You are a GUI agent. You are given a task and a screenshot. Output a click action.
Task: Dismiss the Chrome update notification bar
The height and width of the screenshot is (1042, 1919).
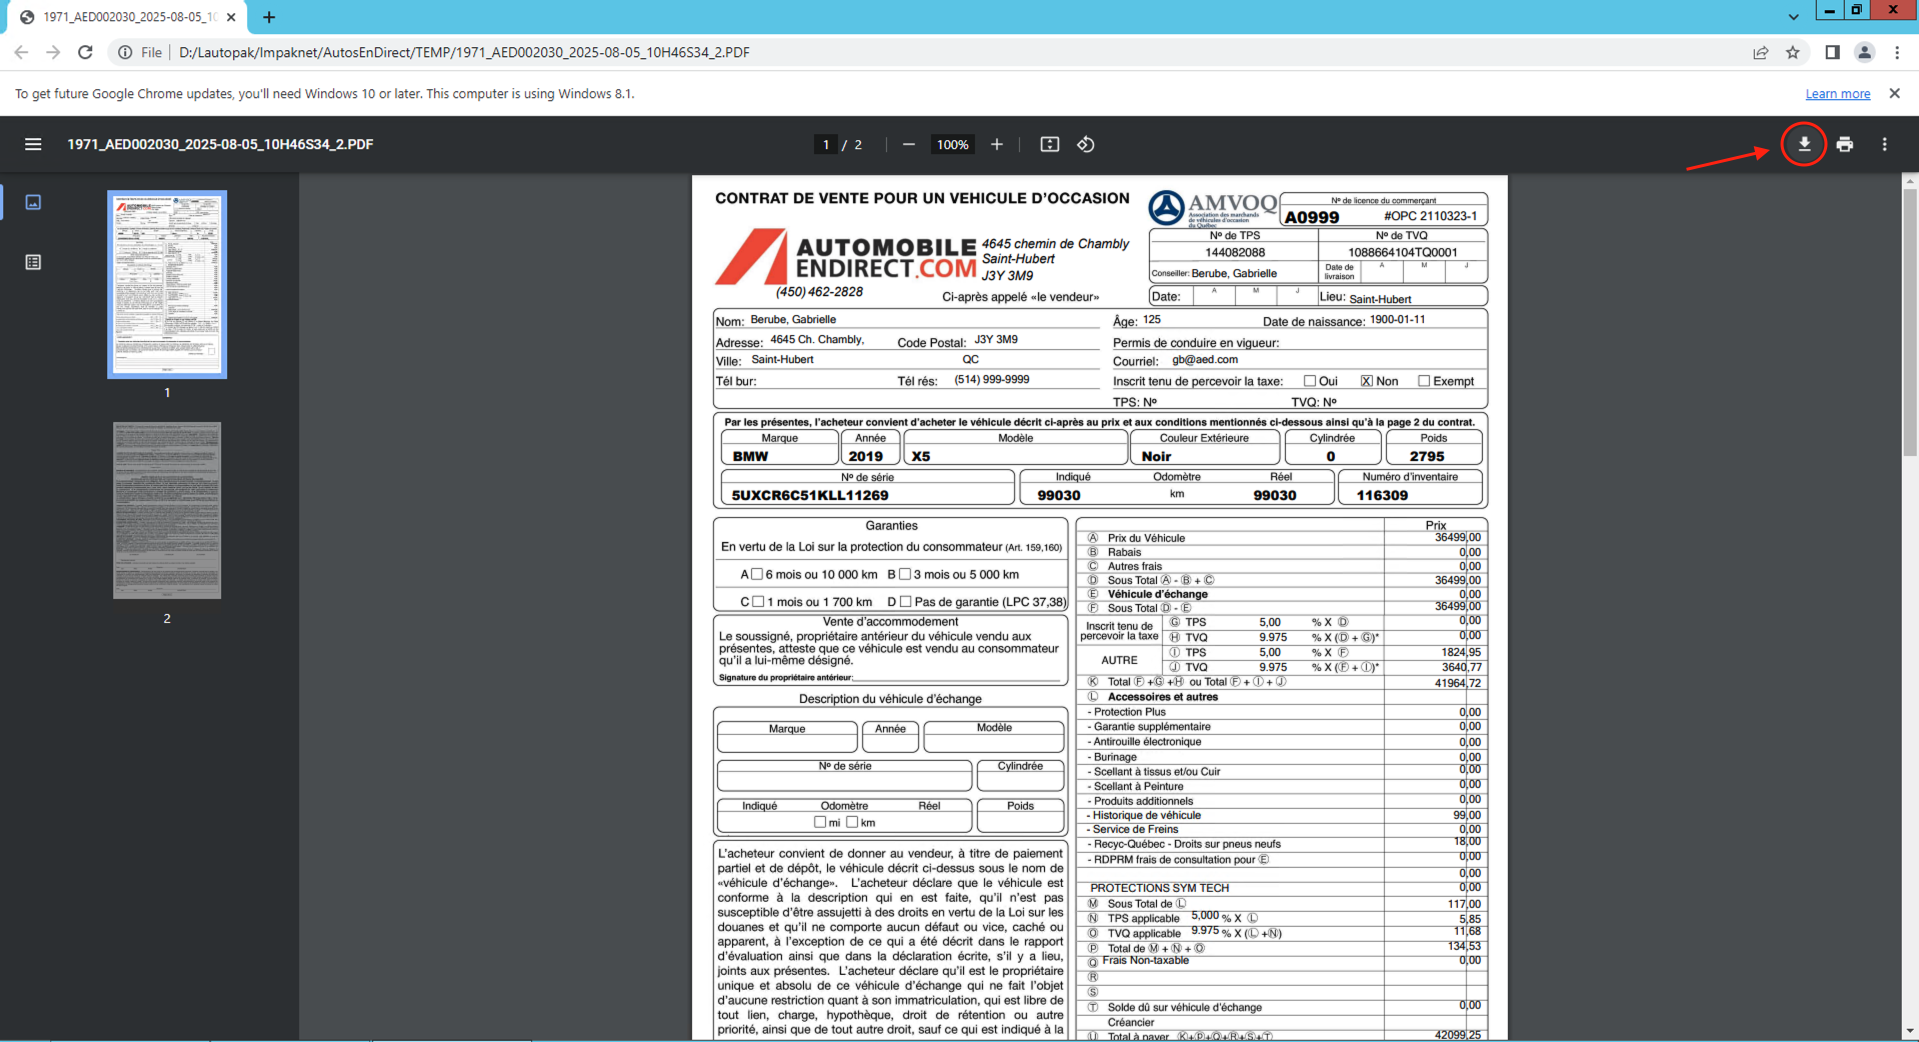(x=1894, y=93)
